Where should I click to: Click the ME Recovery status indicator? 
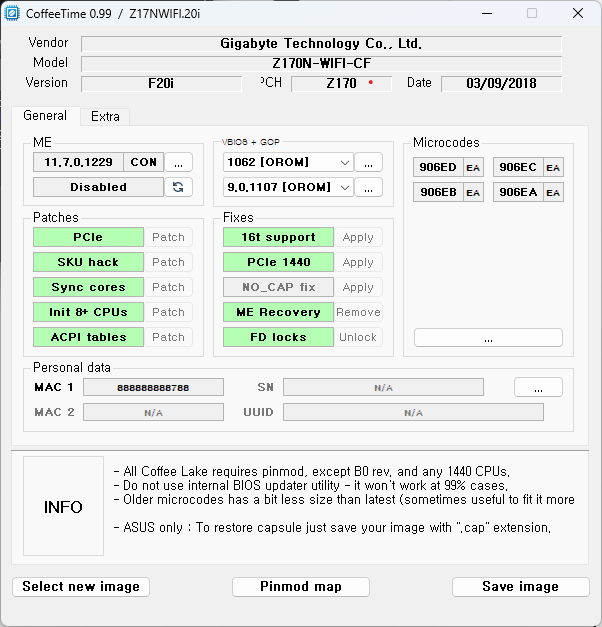[x=278, y=312]
